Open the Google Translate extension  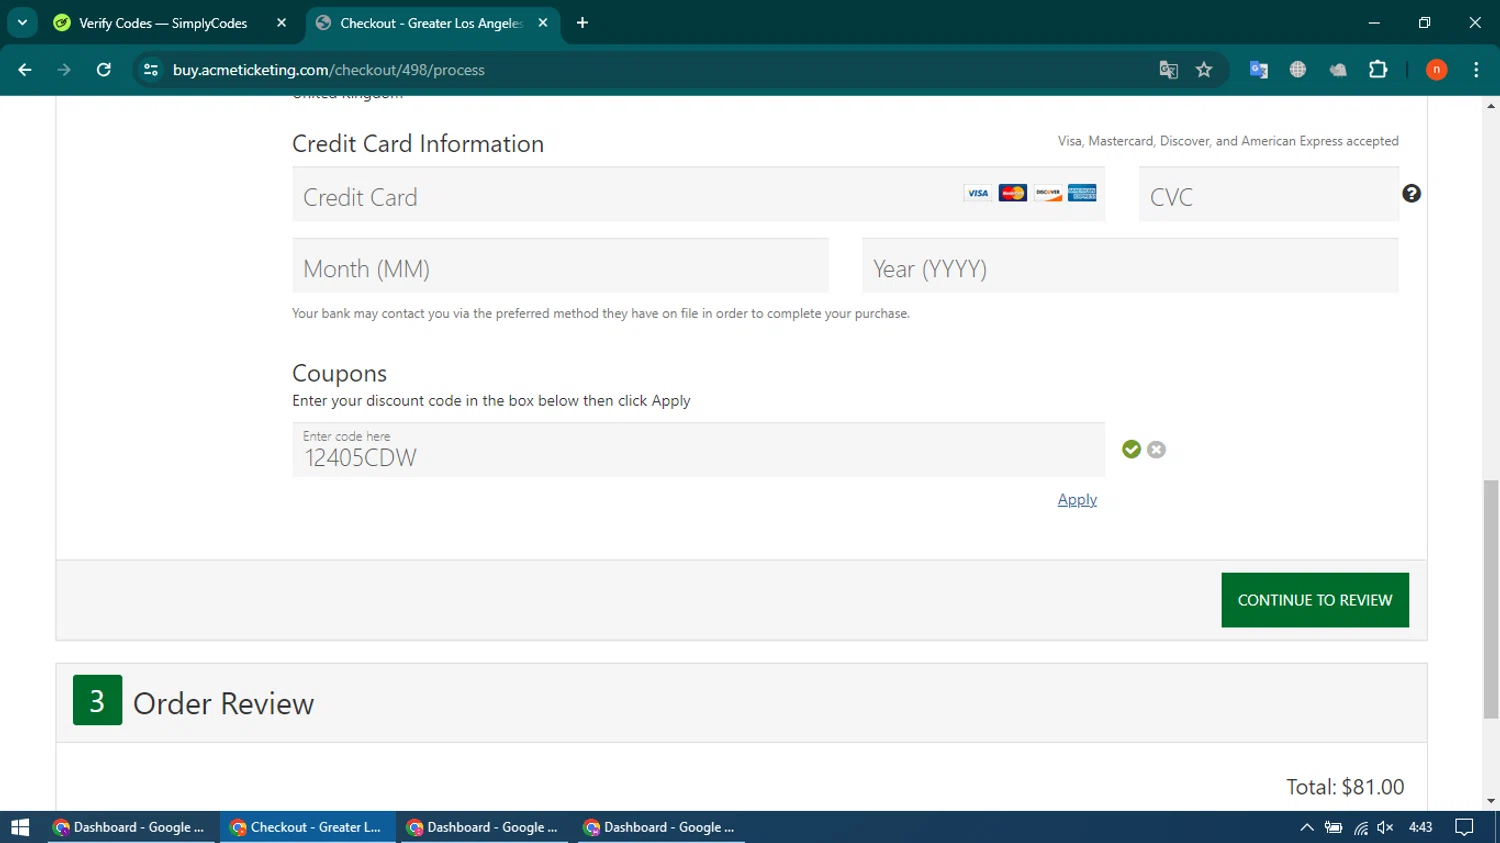(1258, 70)
